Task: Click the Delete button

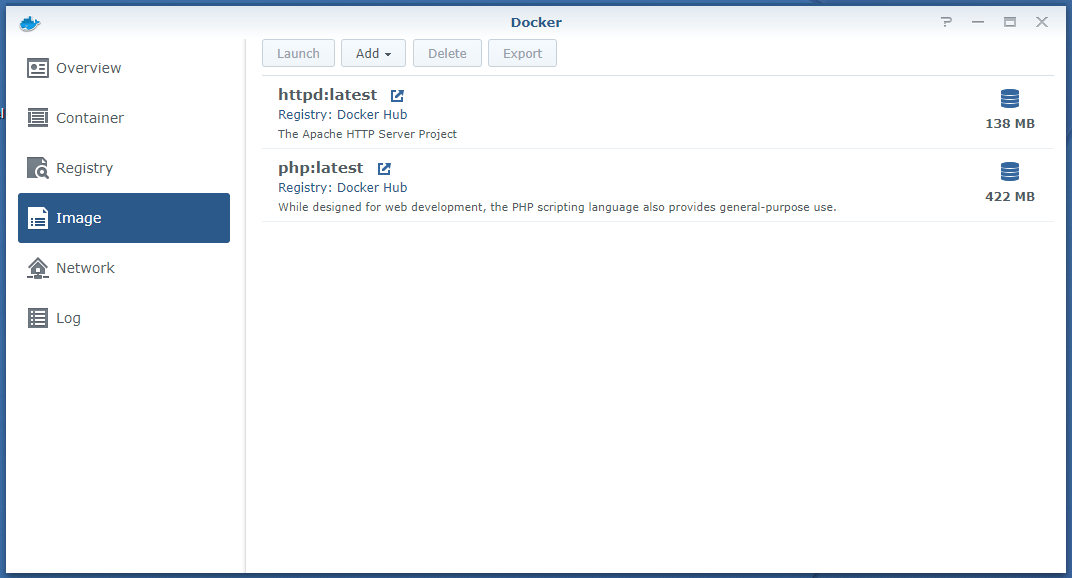Action: point(447,53)
